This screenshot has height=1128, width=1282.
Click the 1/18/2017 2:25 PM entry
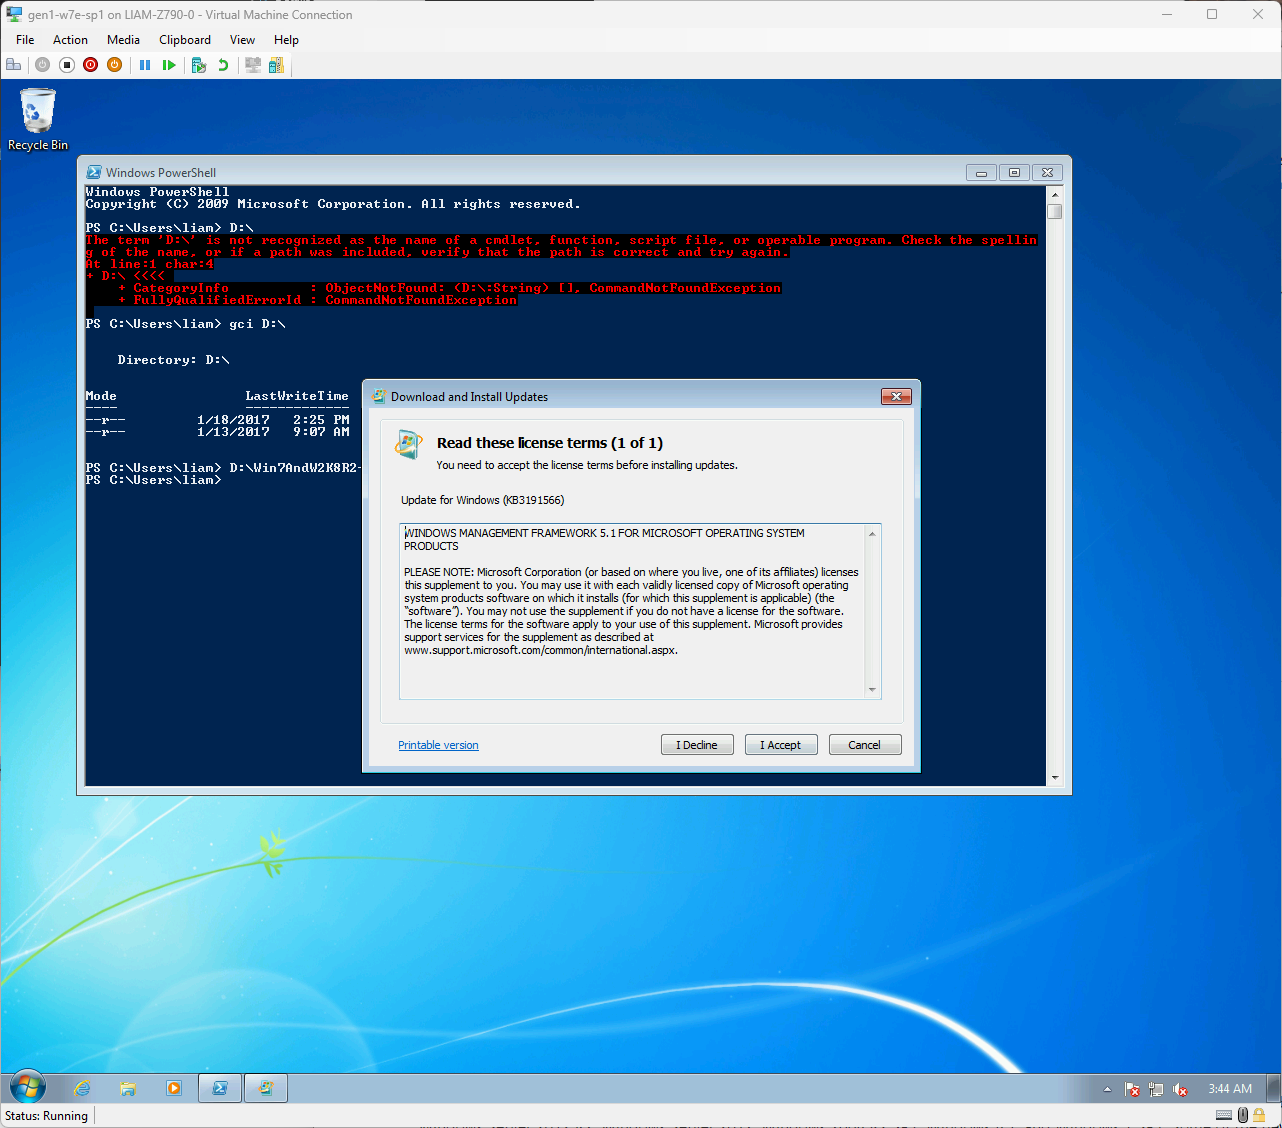click(x=273, y=420)
